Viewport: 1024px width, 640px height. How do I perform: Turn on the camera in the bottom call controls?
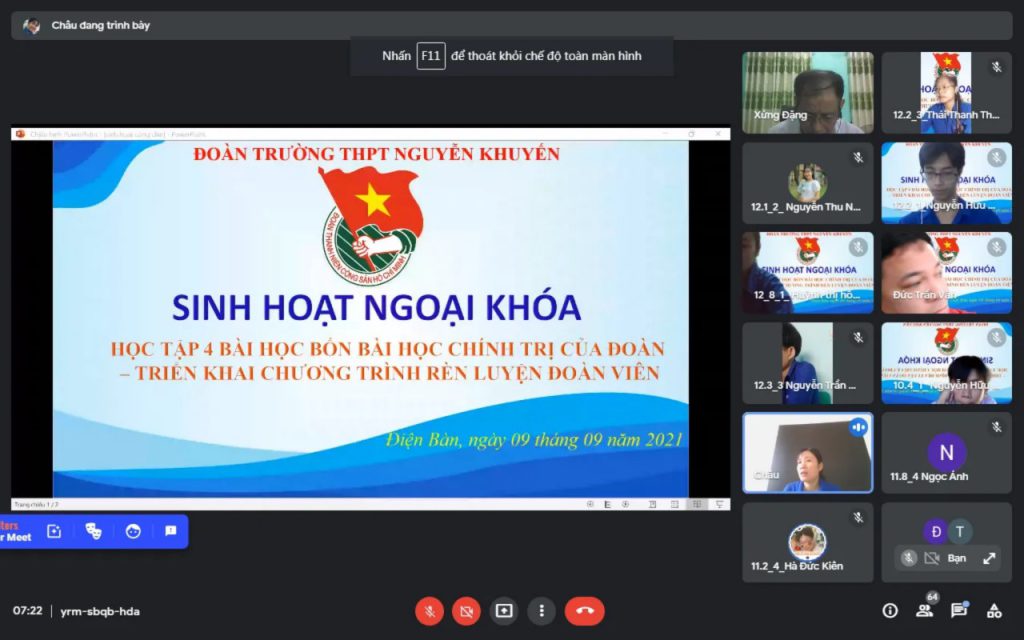click(466, 611)
